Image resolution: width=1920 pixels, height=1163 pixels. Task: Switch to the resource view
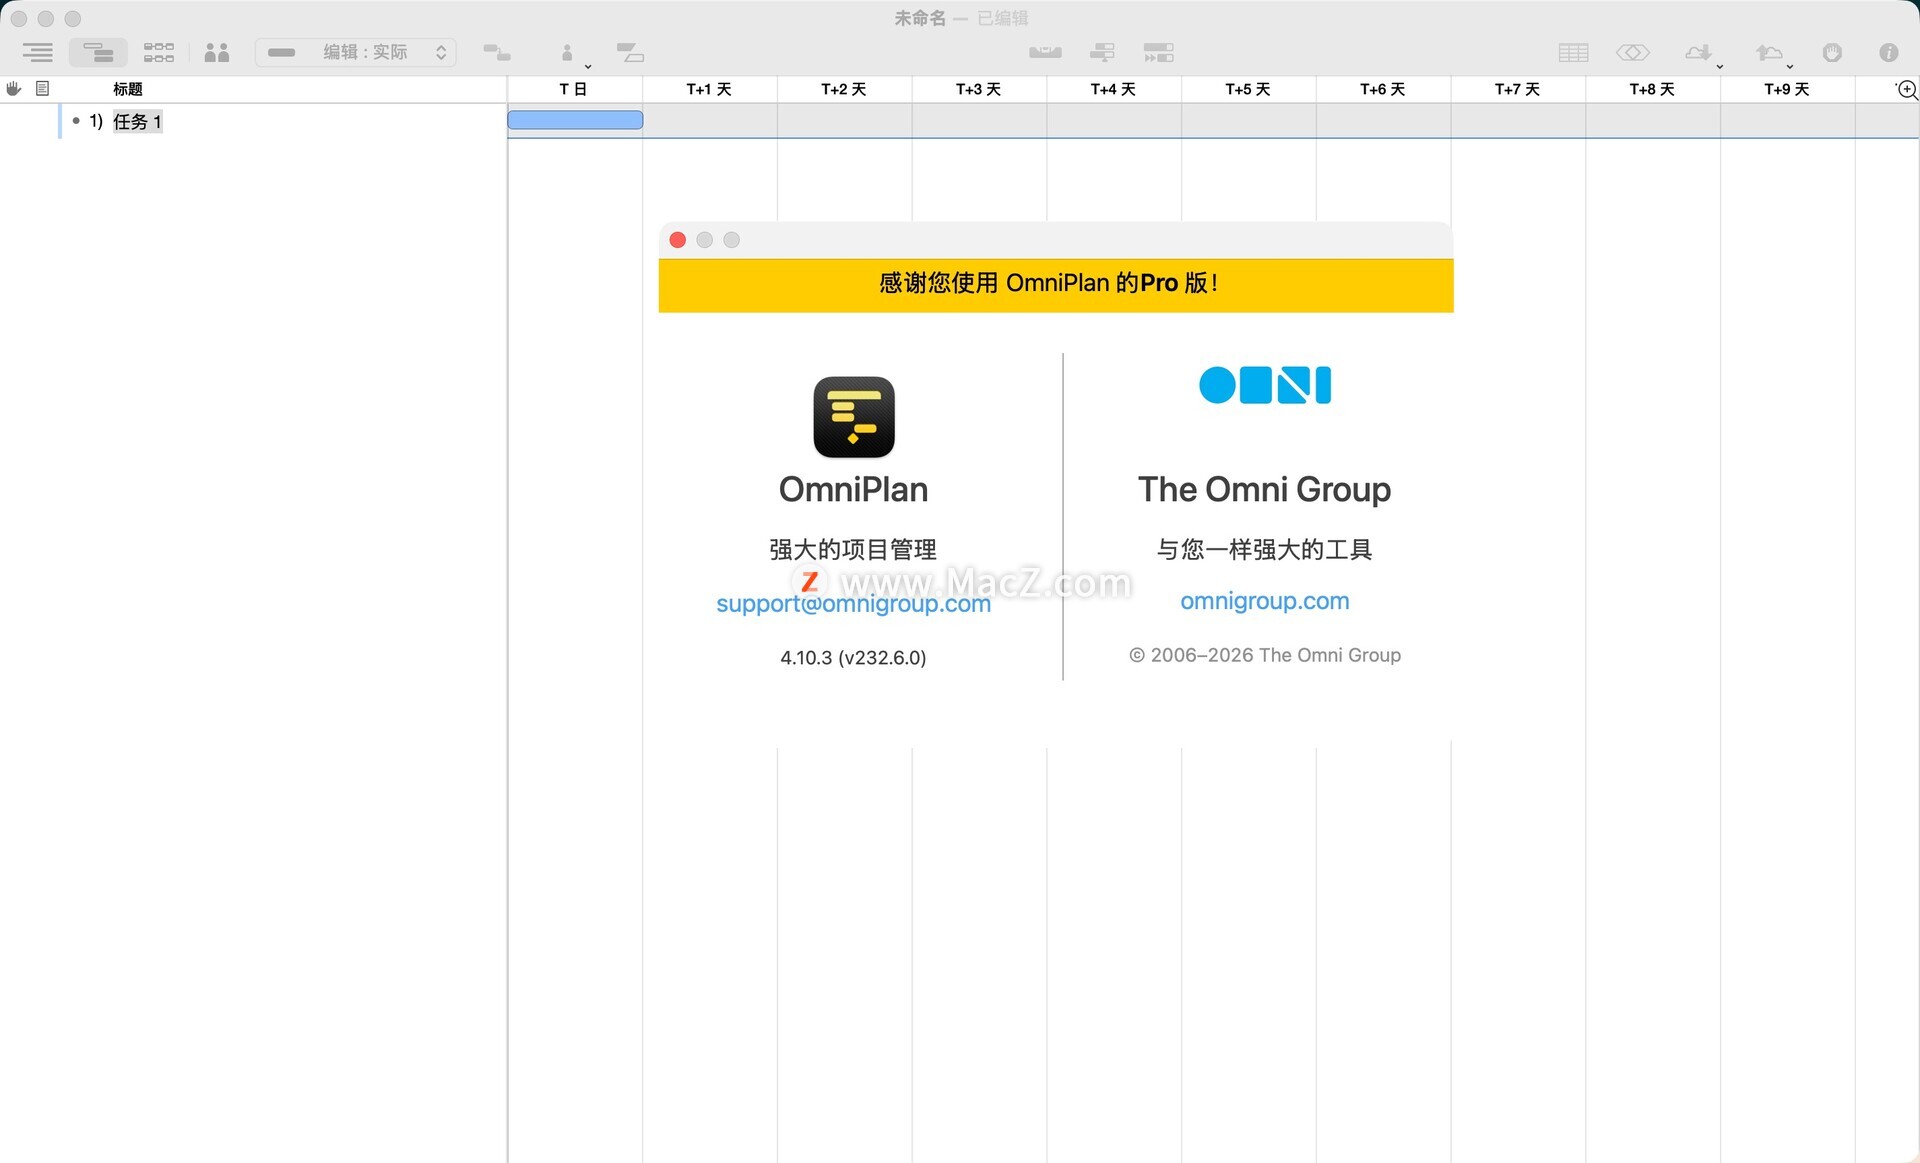click(x=217, y=52)
